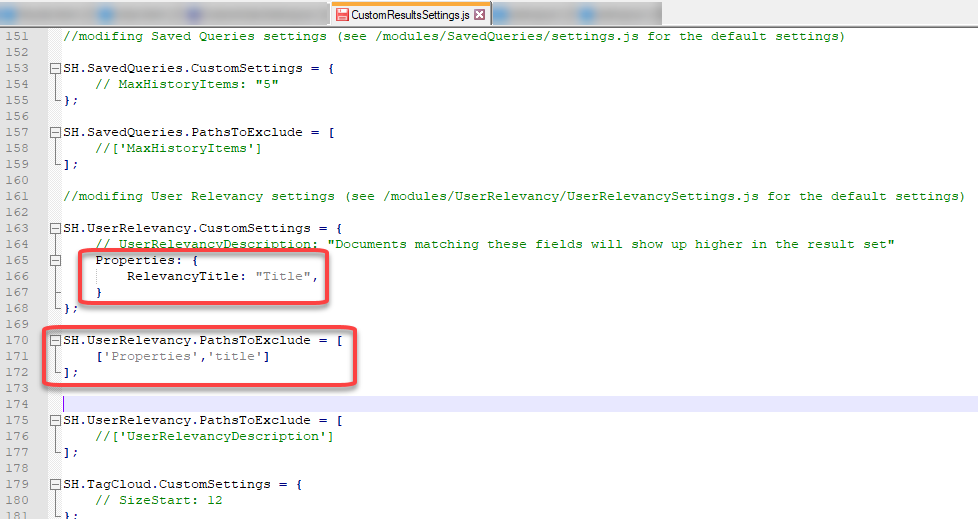Collapse the PathsToExclude block at line 175
This screenshot has height=519, width=978.
coord(56,420)
